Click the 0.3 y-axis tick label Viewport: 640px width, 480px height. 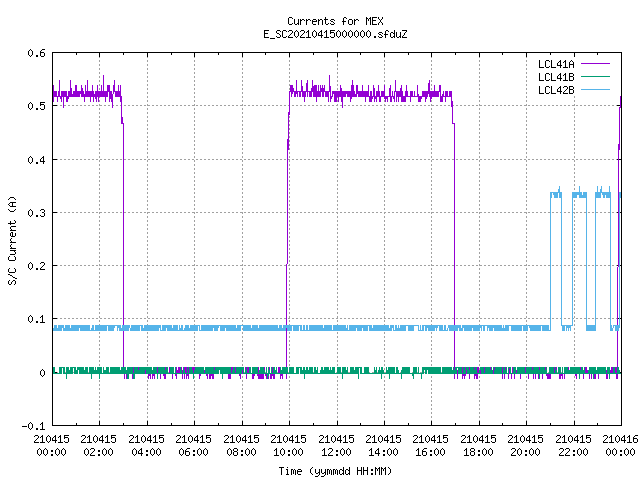36,213
